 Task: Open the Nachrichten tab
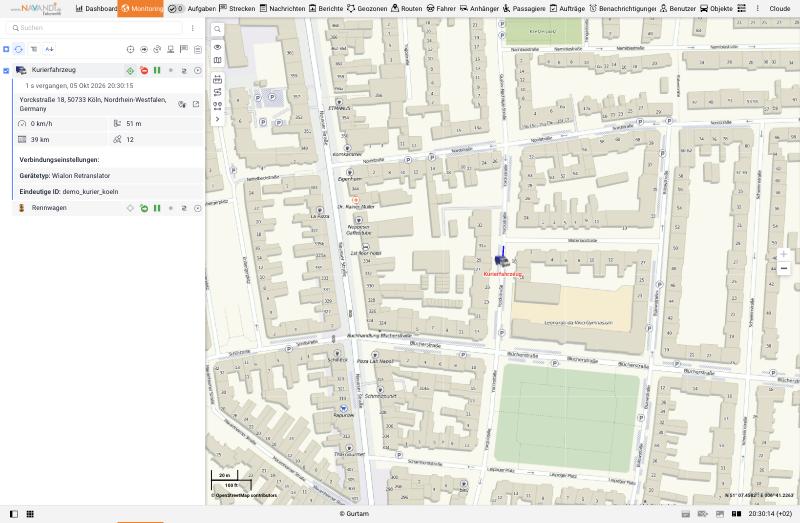pos(282,9)
